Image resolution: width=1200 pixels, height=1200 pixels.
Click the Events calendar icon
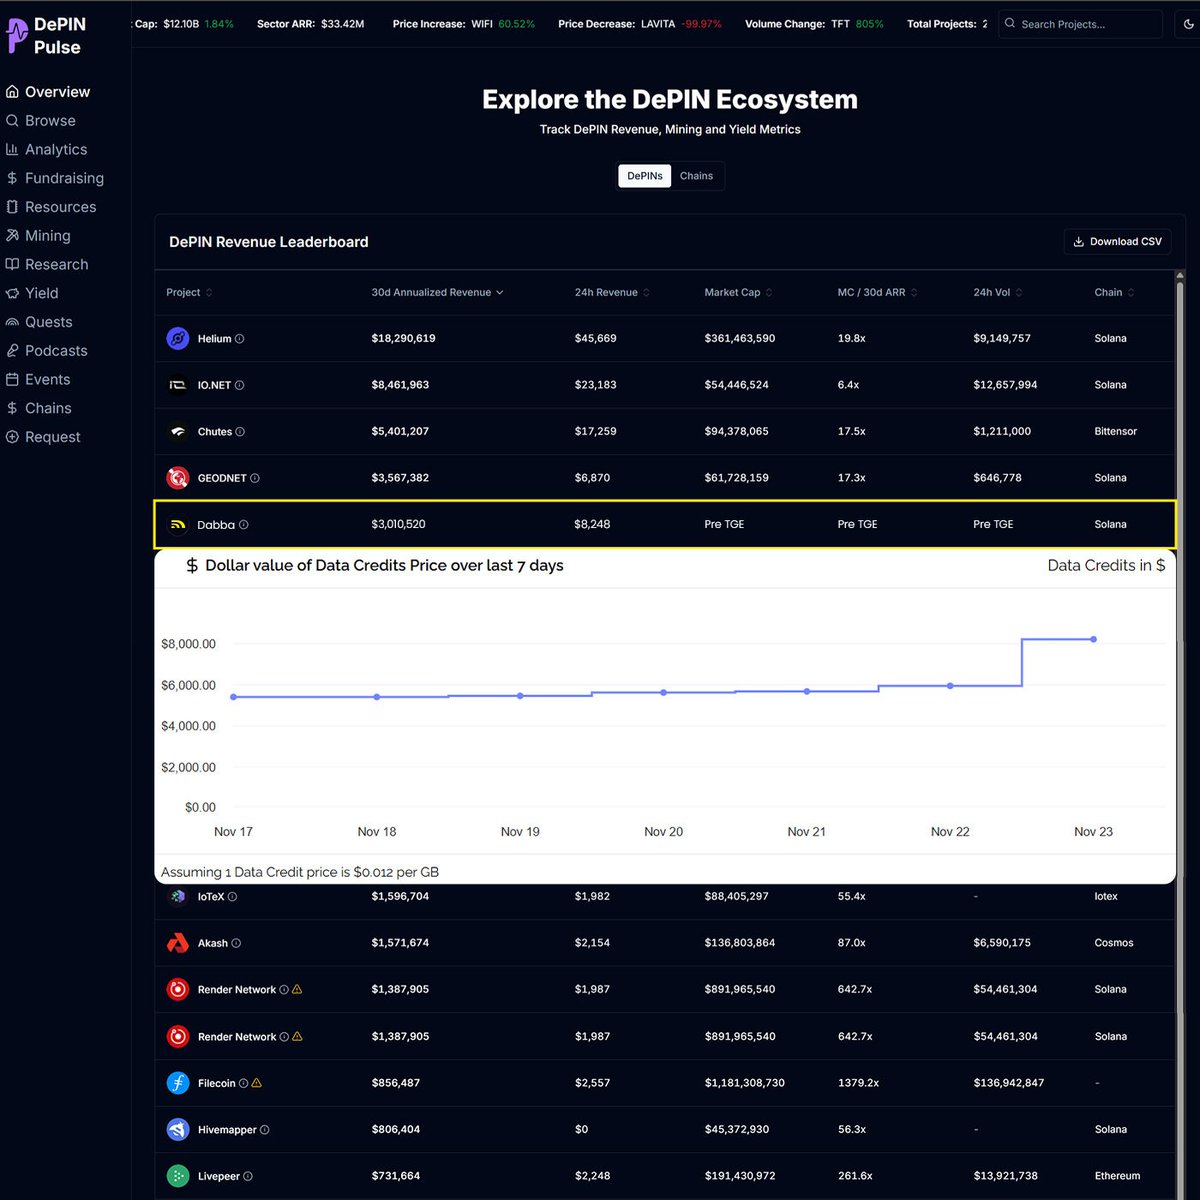point(12,380)
